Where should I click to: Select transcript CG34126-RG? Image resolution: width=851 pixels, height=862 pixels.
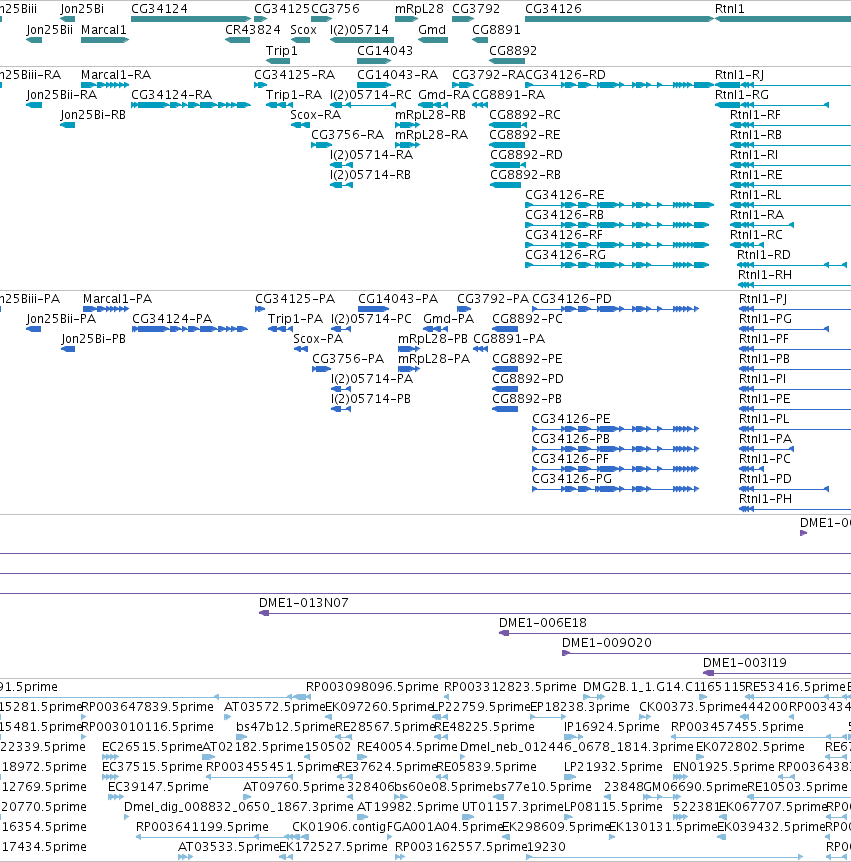click(x=565, y=255)
